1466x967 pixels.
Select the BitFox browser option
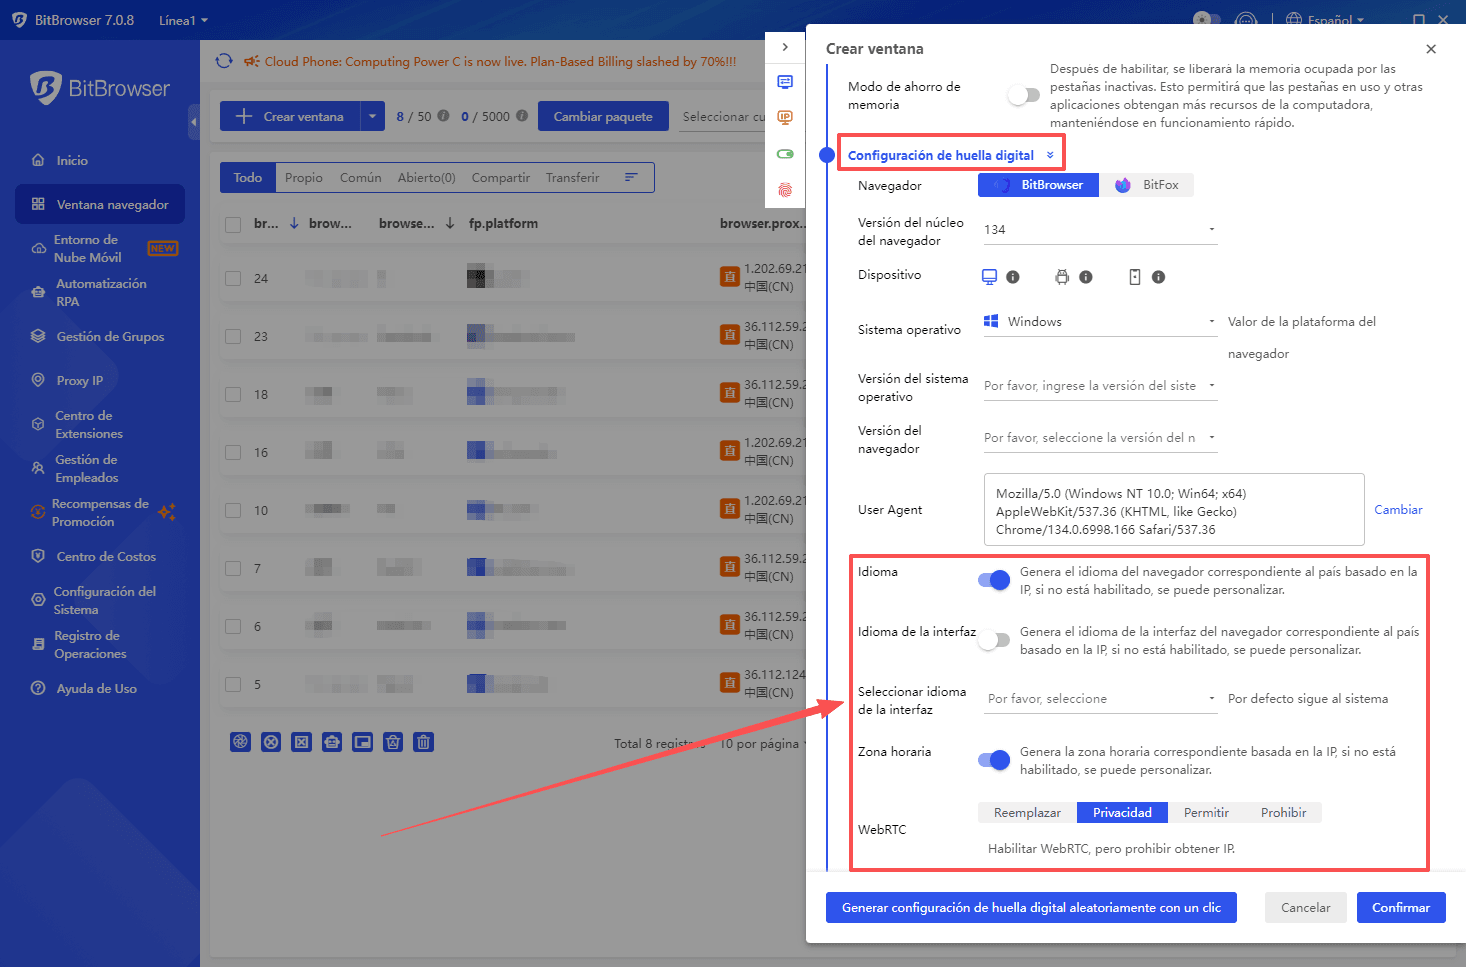(x=1147, y=184)
